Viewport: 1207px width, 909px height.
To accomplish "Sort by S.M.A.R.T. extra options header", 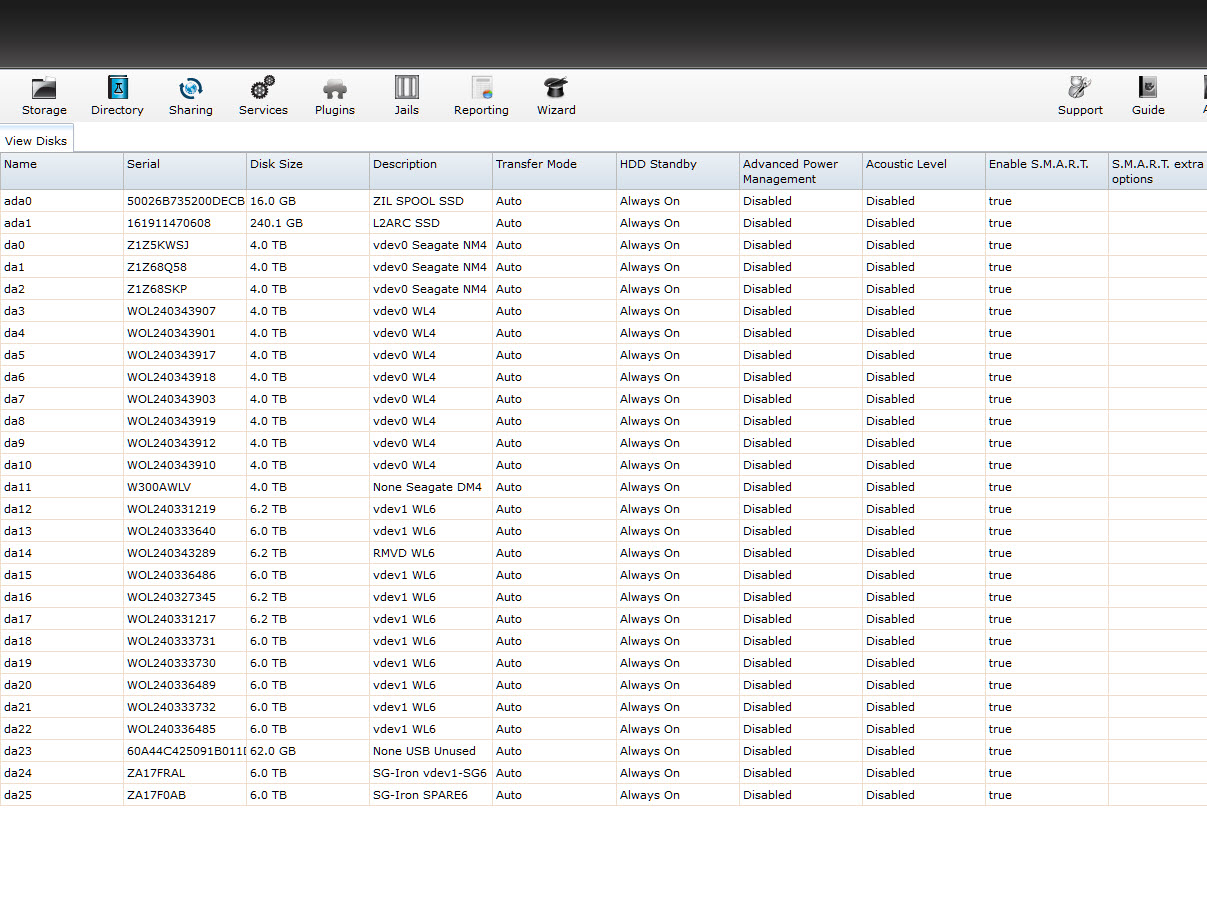I will 1158,171.
